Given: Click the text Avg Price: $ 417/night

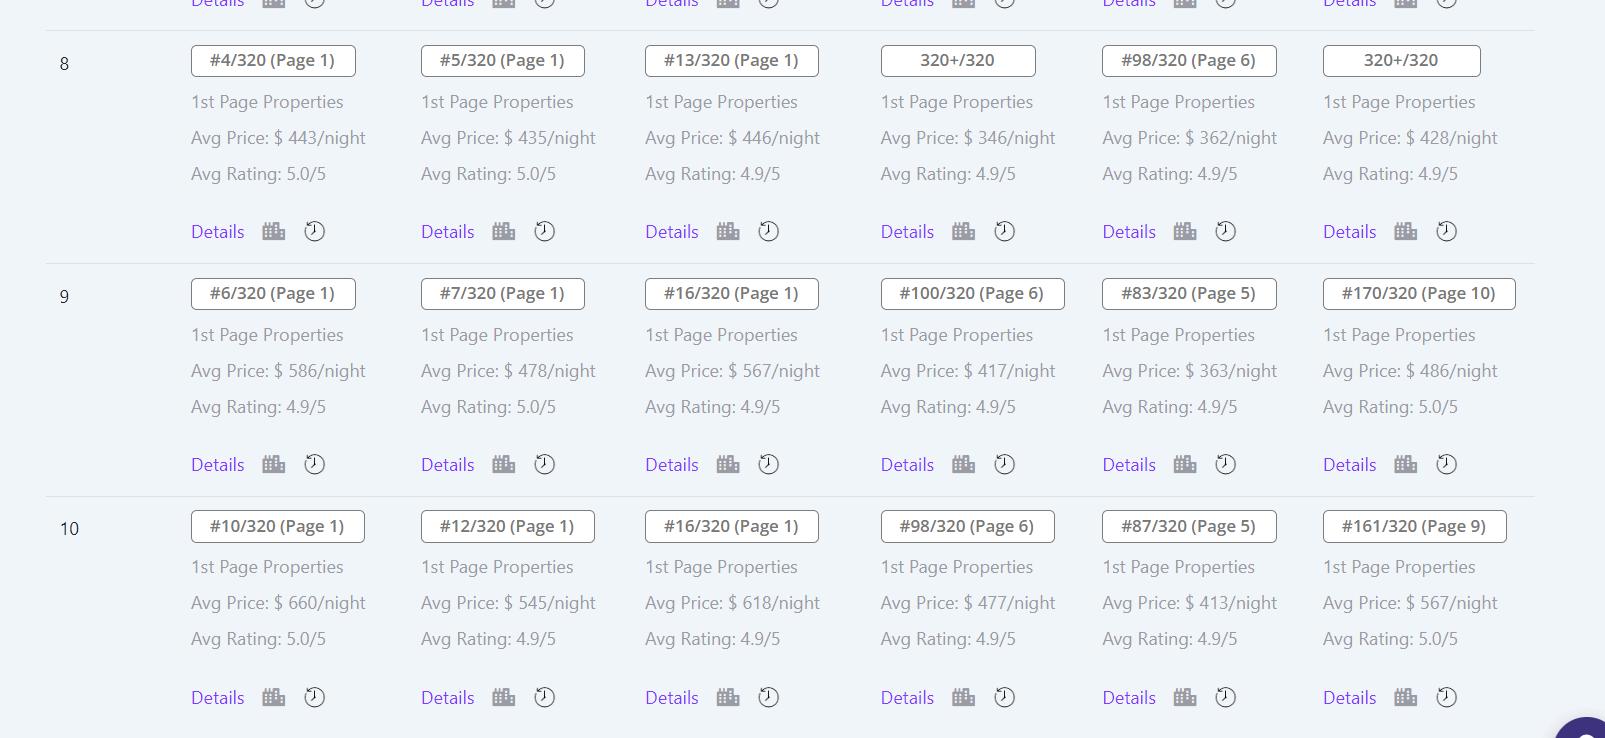Looking at the screenshot, I should point(968,371).
